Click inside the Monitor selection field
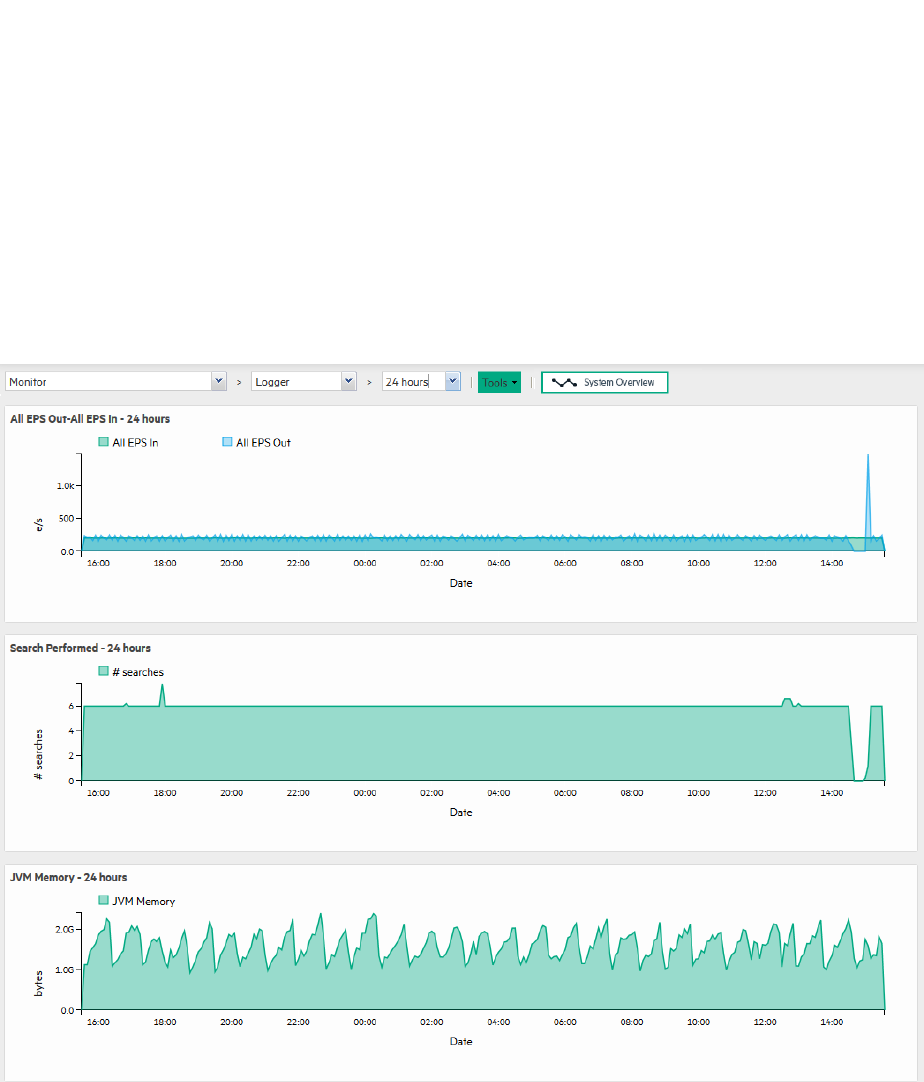Image resolution: width=924 pixels, height=1082 pixels. [108, 382]
